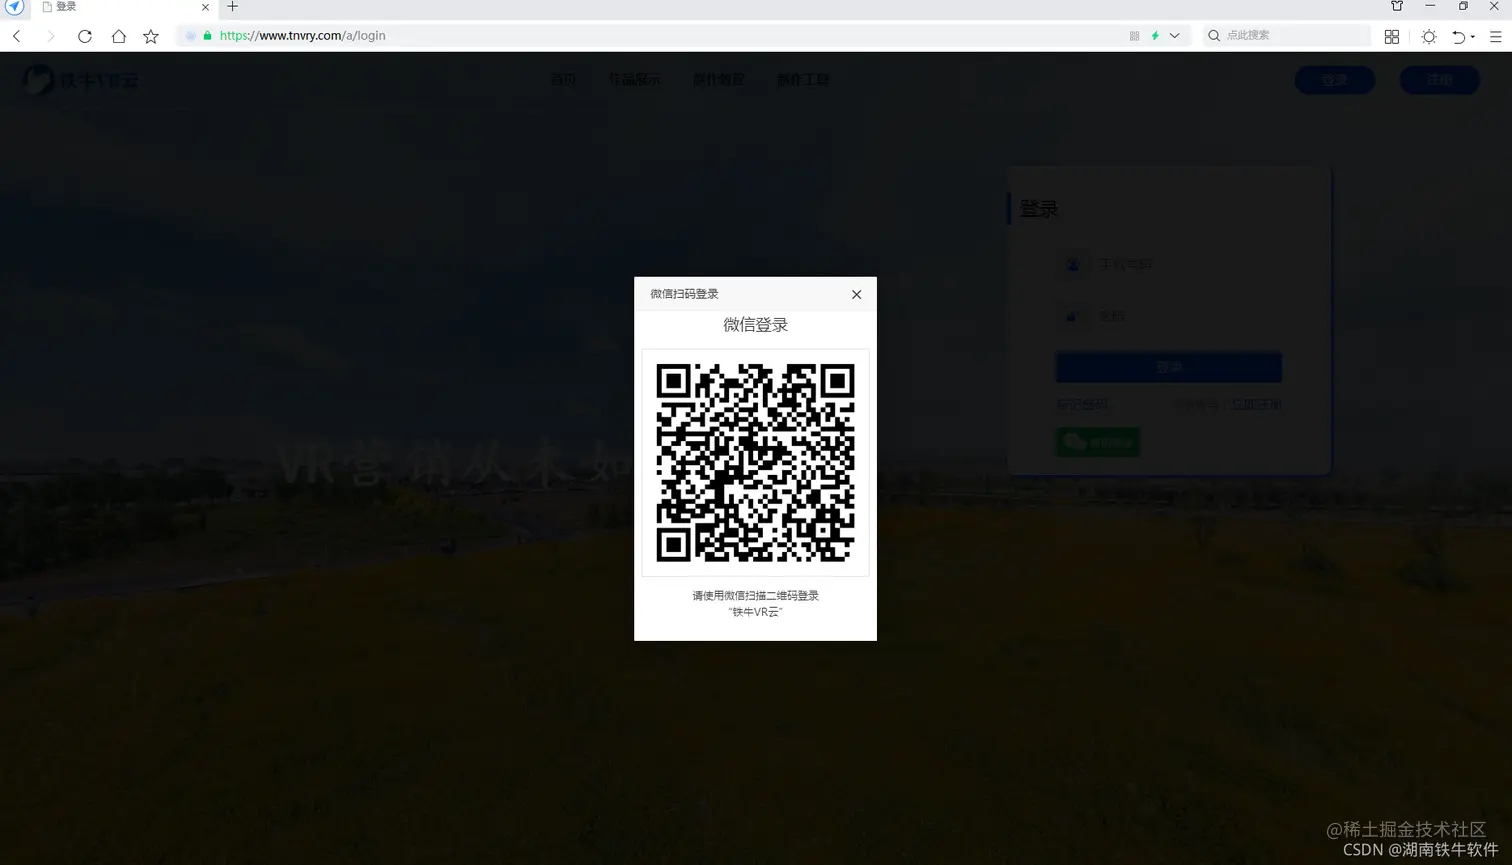Click the magnifier search icon
The image size is (1512, 865).
(1214, 35)
